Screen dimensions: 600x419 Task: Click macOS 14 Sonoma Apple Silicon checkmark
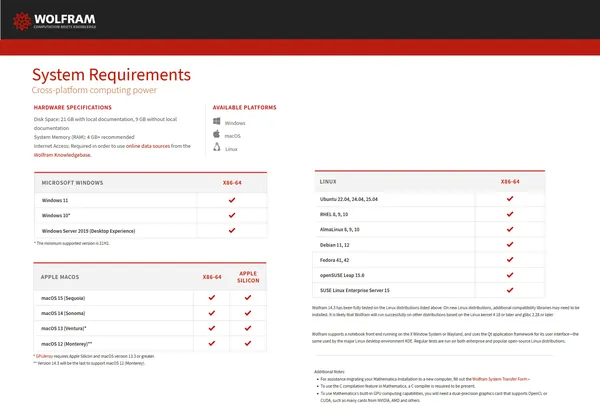(248, 313)
